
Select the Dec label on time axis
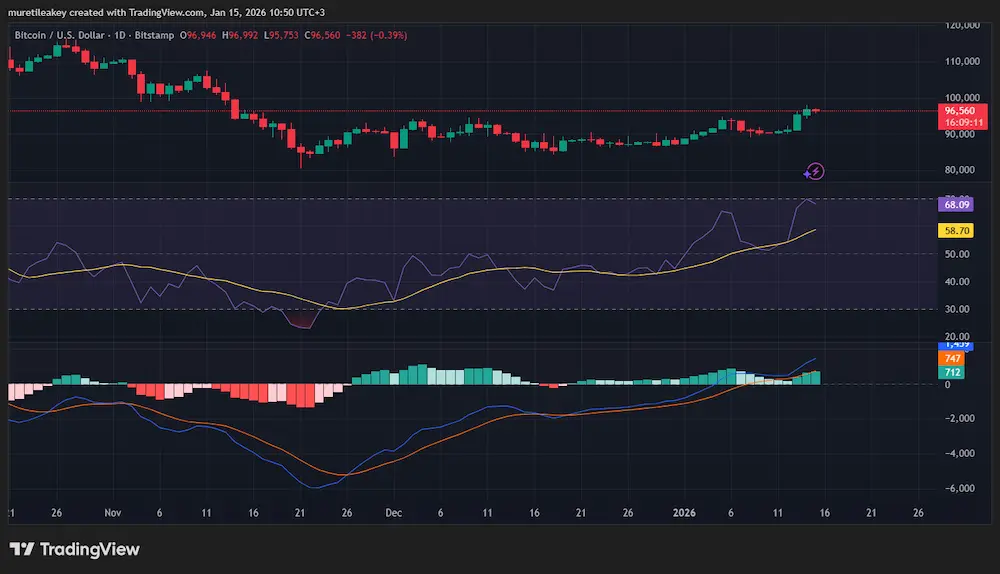click(x=393, y=512)
